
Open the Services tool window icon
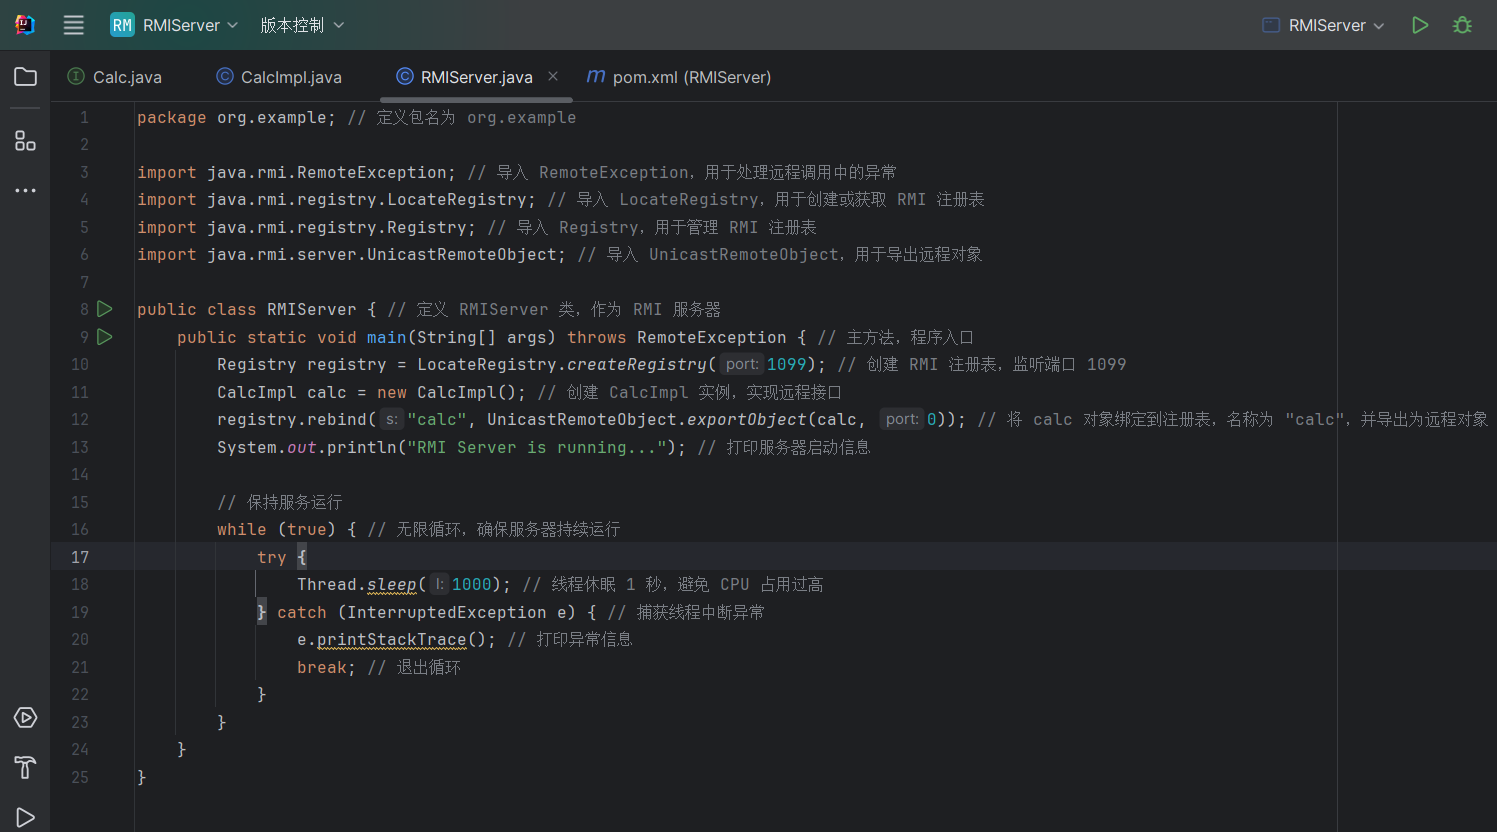pyautogui.click(x=25, y=718)
